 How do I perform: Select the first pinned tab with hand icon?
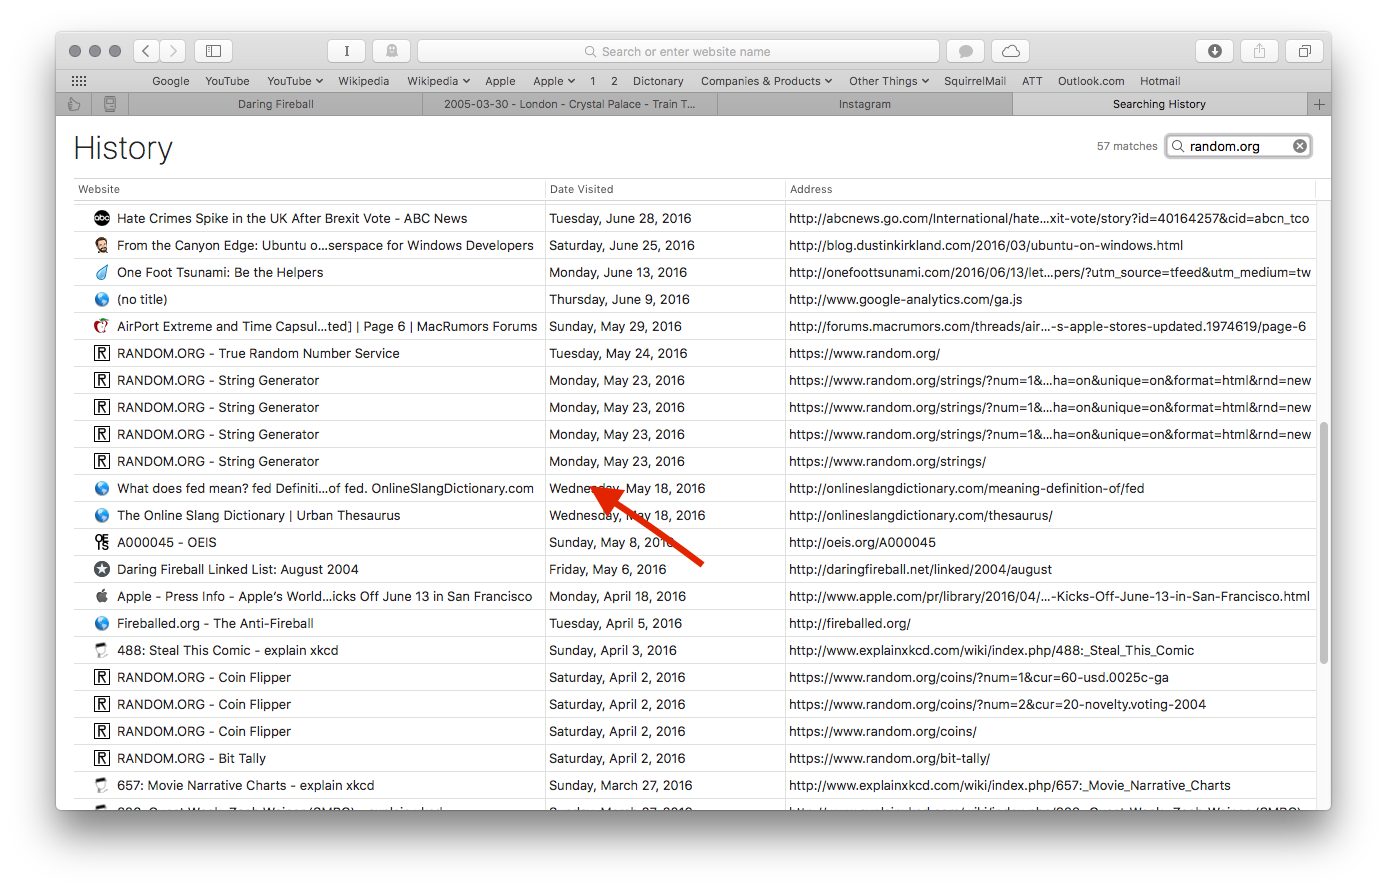(x=74, y=104)
